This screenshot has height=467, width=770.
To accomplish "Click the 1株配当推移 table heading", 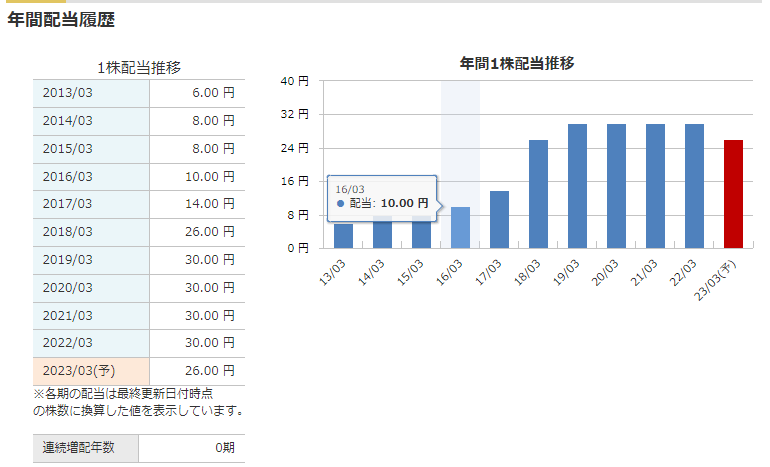I will click(x=139, y=68).
